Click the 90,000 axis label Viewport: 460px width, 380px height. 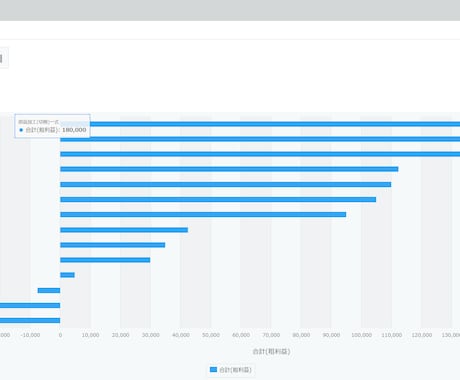click(x=331, y=335)
